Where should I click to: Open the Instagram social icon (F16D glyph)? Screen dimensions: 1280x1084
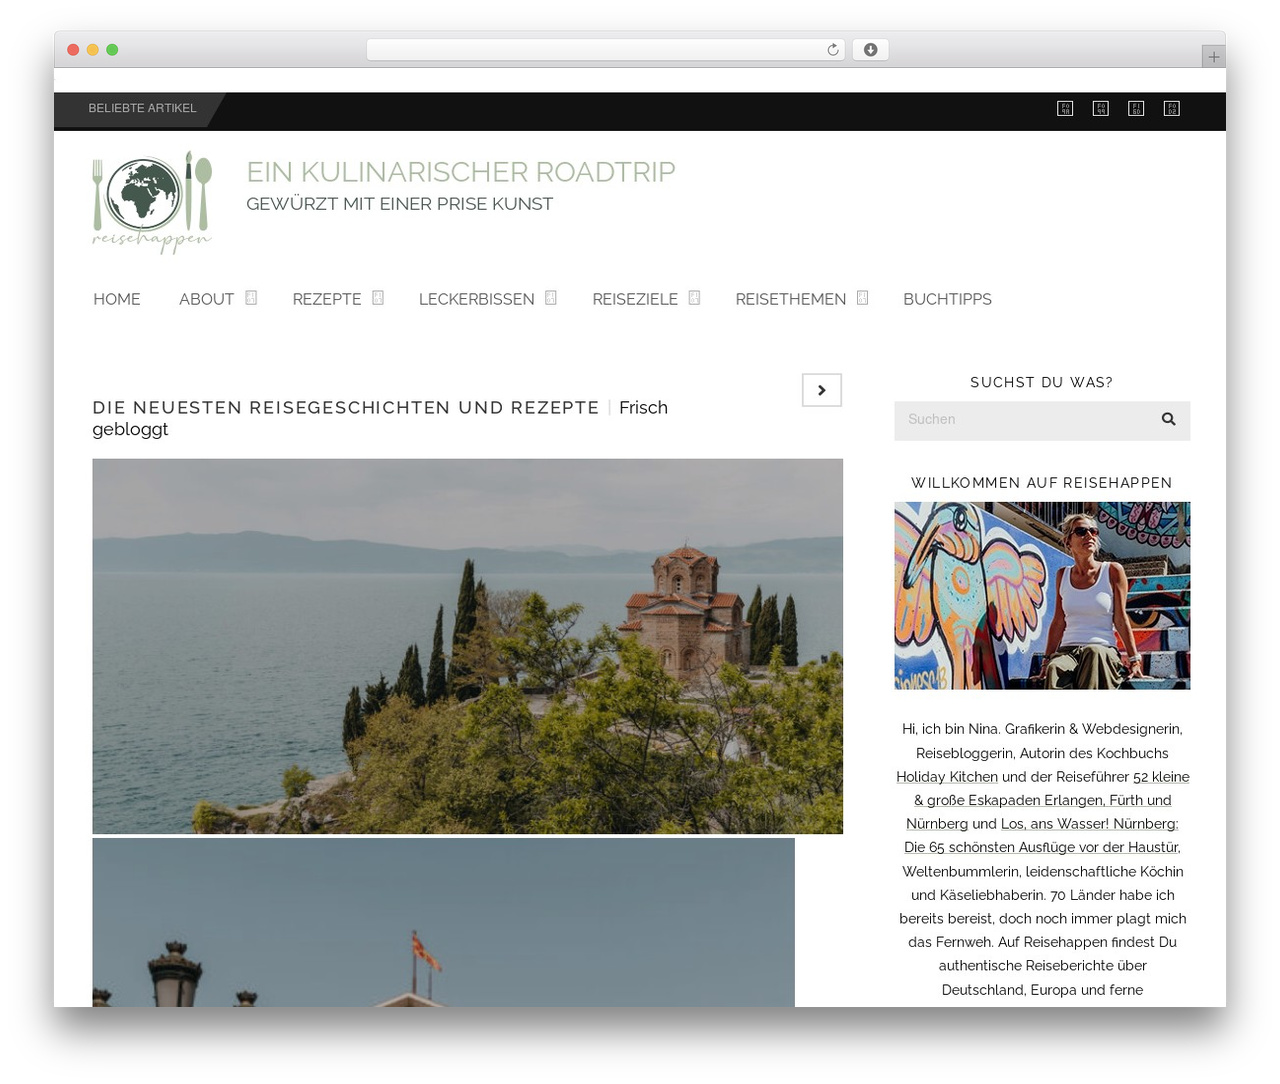tap(1136, 108)
